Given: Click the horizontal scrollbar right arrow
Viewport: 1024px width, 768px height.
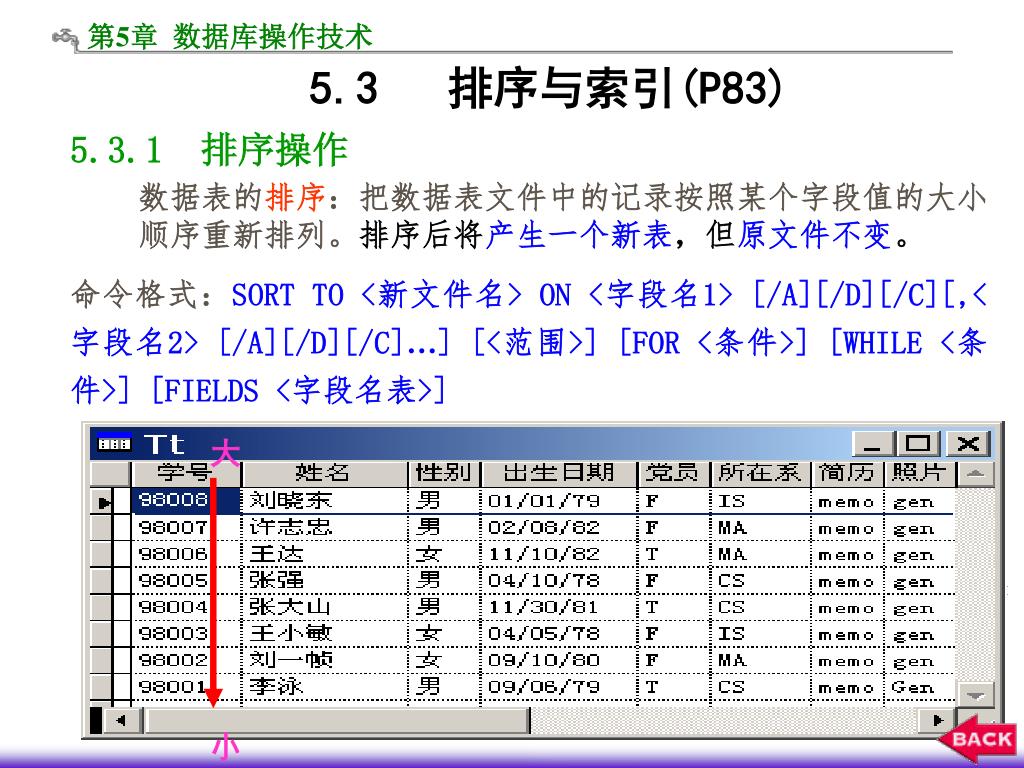Looking at the screenshot, I should coord(938,720).
